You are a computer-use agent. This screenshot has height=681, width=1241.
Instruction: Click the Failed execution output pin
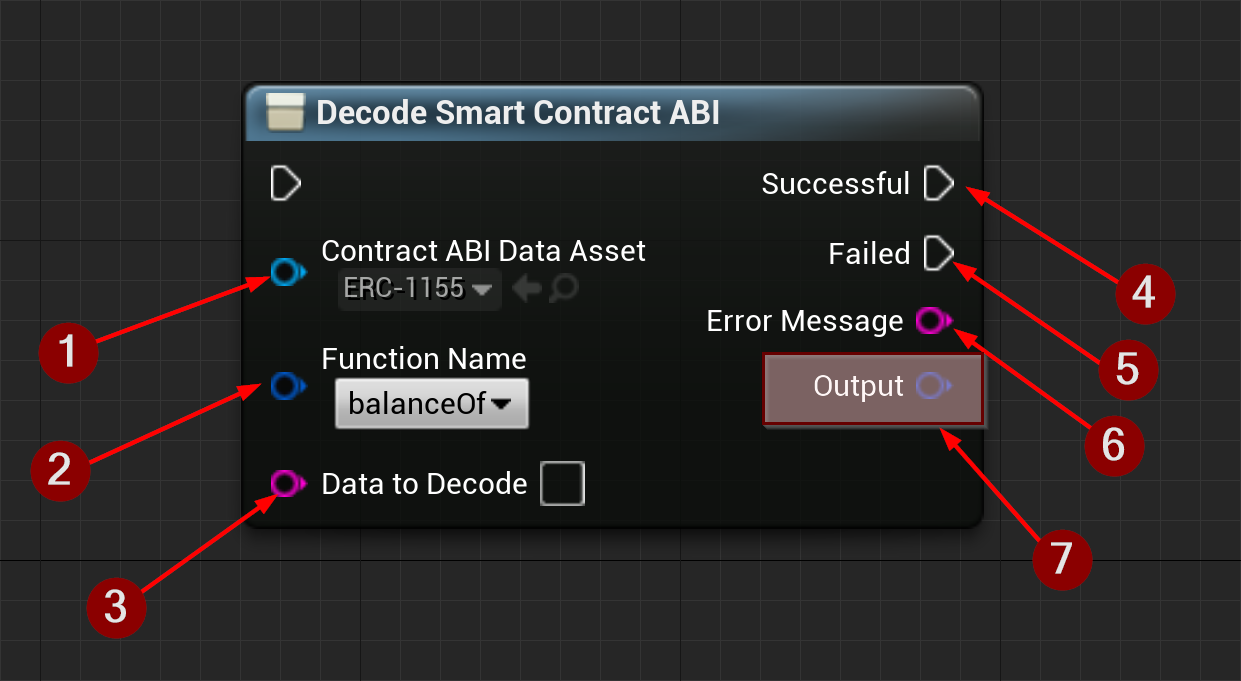click(938, 253)
